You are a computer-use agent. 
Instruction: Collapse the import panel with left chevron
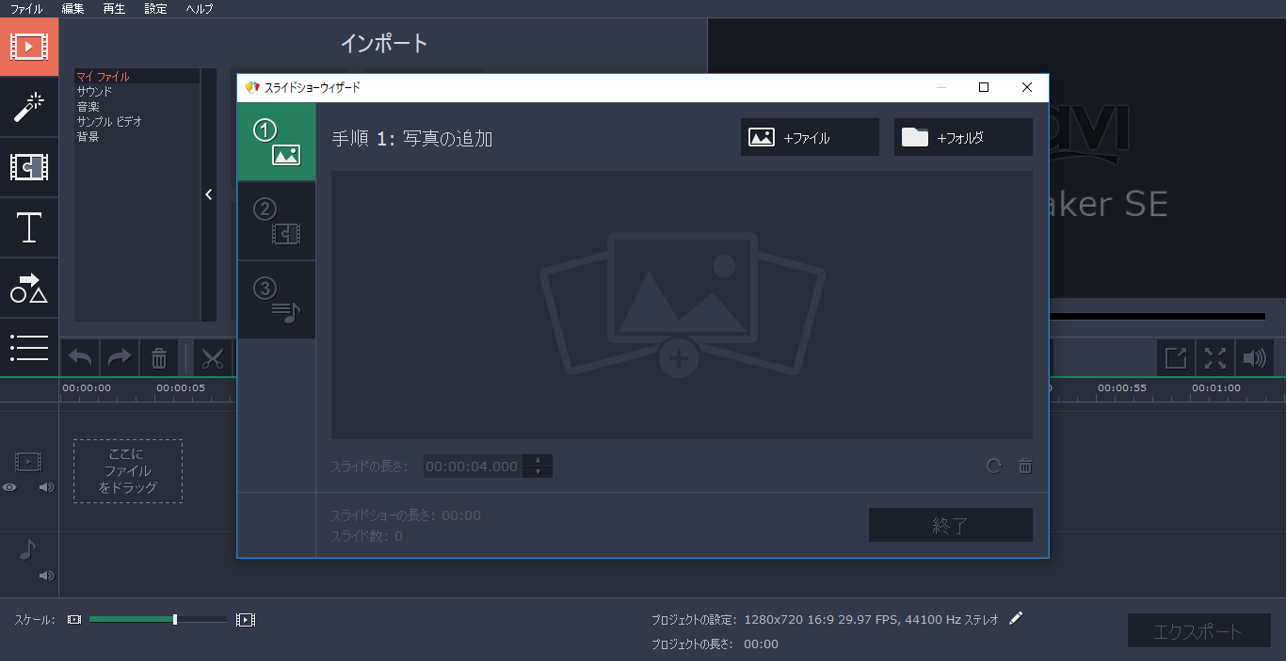[x=208, y=195]
